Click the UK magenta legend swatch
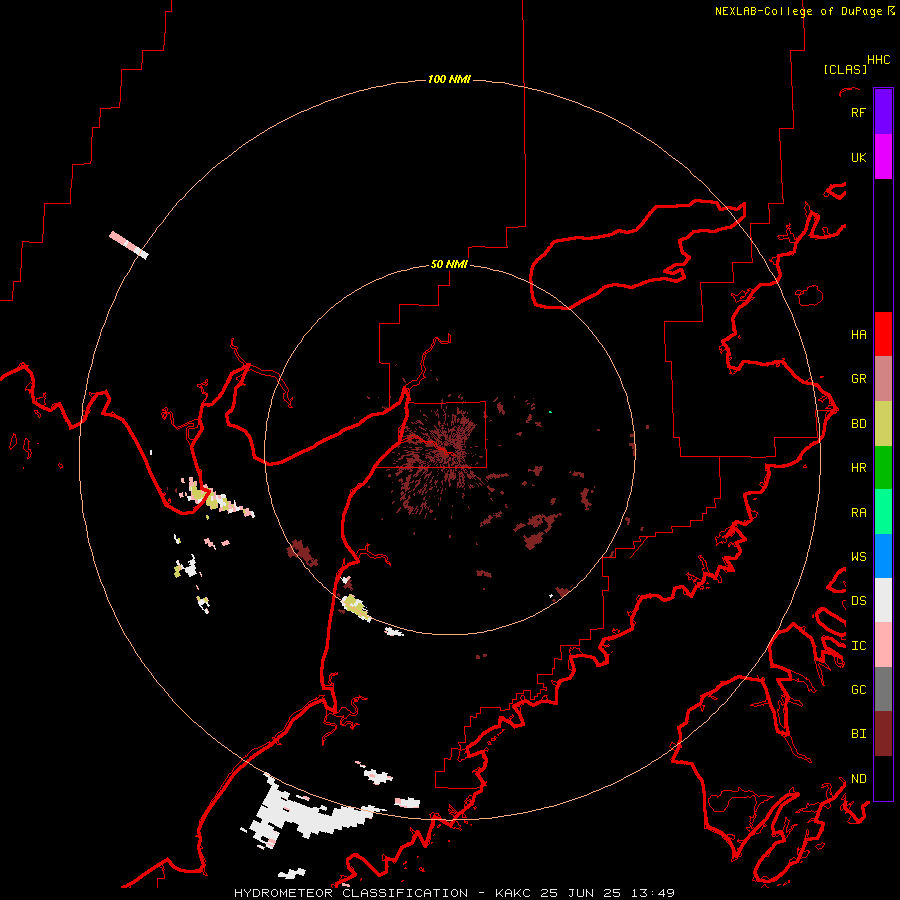This screenshot has height=900, width=900. click(x=883, y=157)
